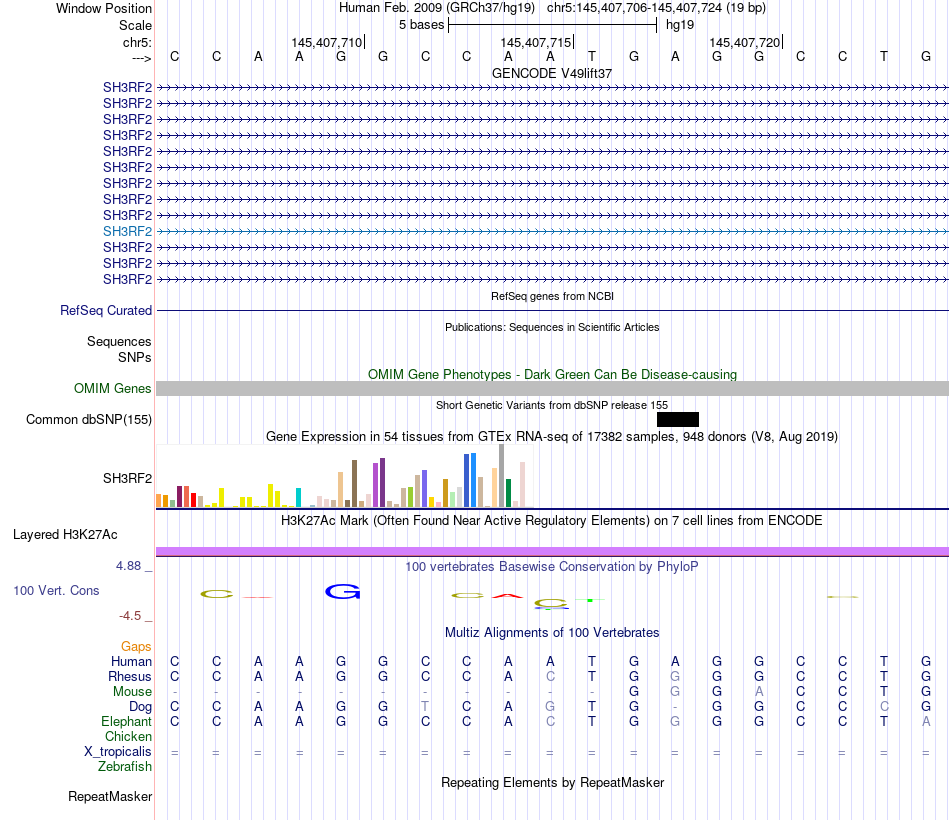Click the brown bar in GTEx chart

(354, 484)
